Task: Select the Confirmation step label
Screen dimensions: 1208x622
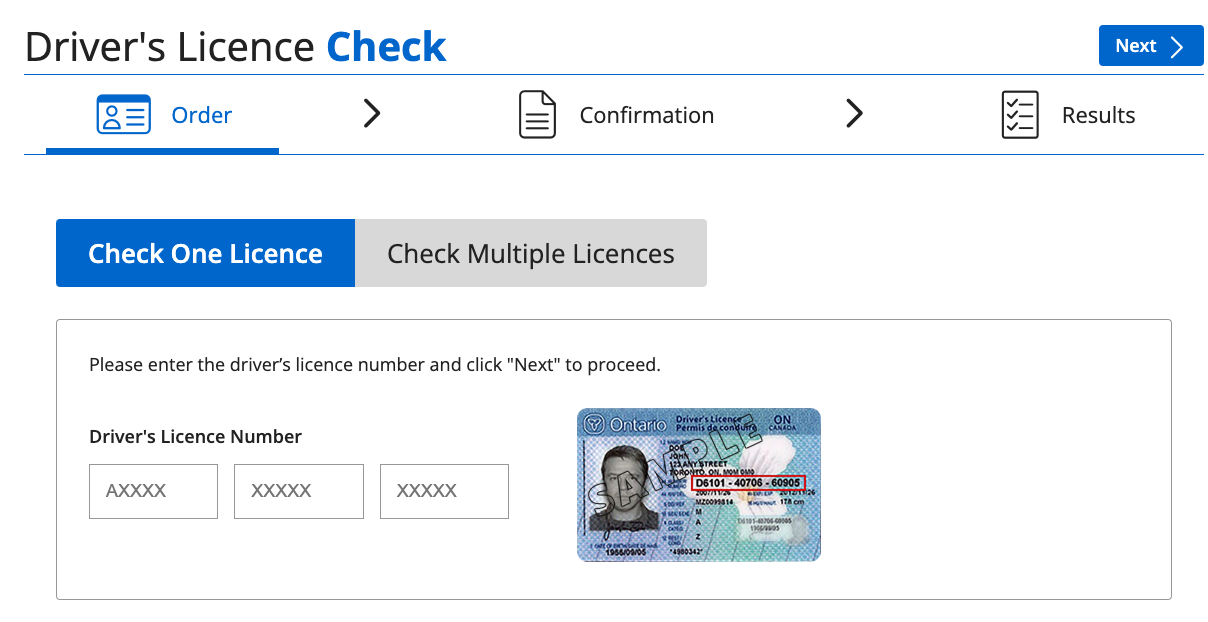Action: click(x=646, y=115)
